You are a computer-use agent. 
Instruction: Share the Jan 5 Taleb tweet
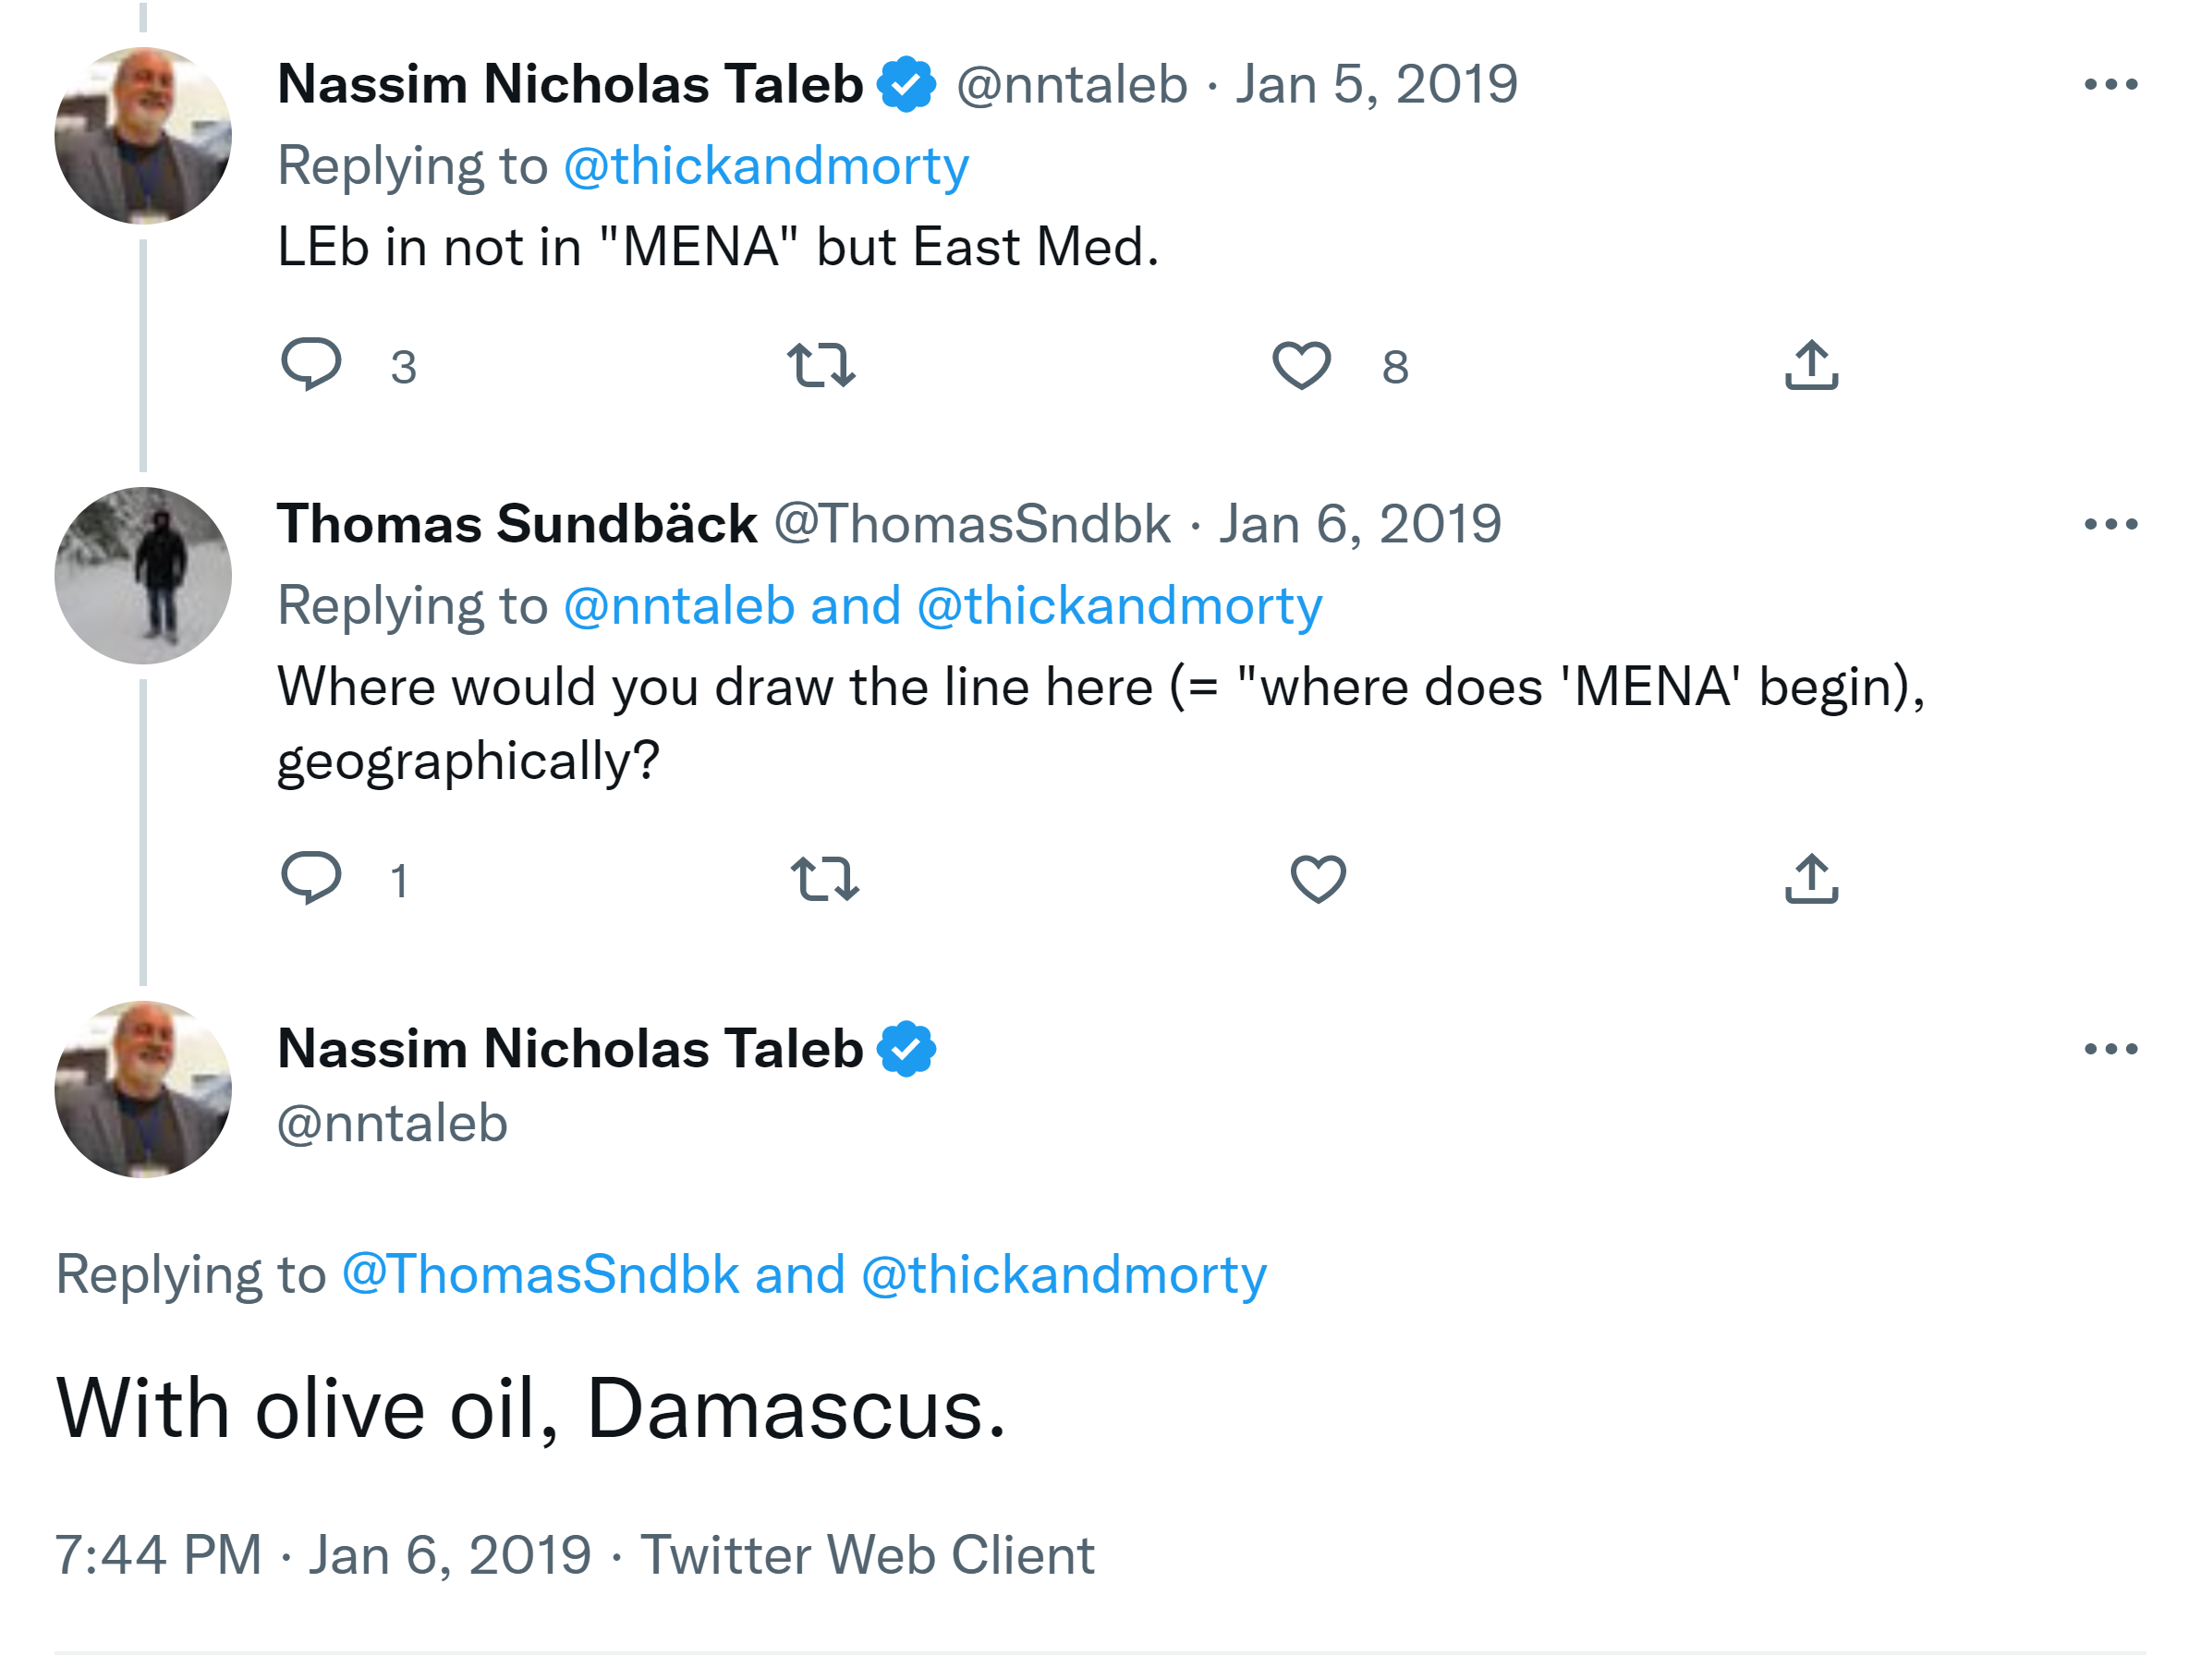click(1810, 365)
